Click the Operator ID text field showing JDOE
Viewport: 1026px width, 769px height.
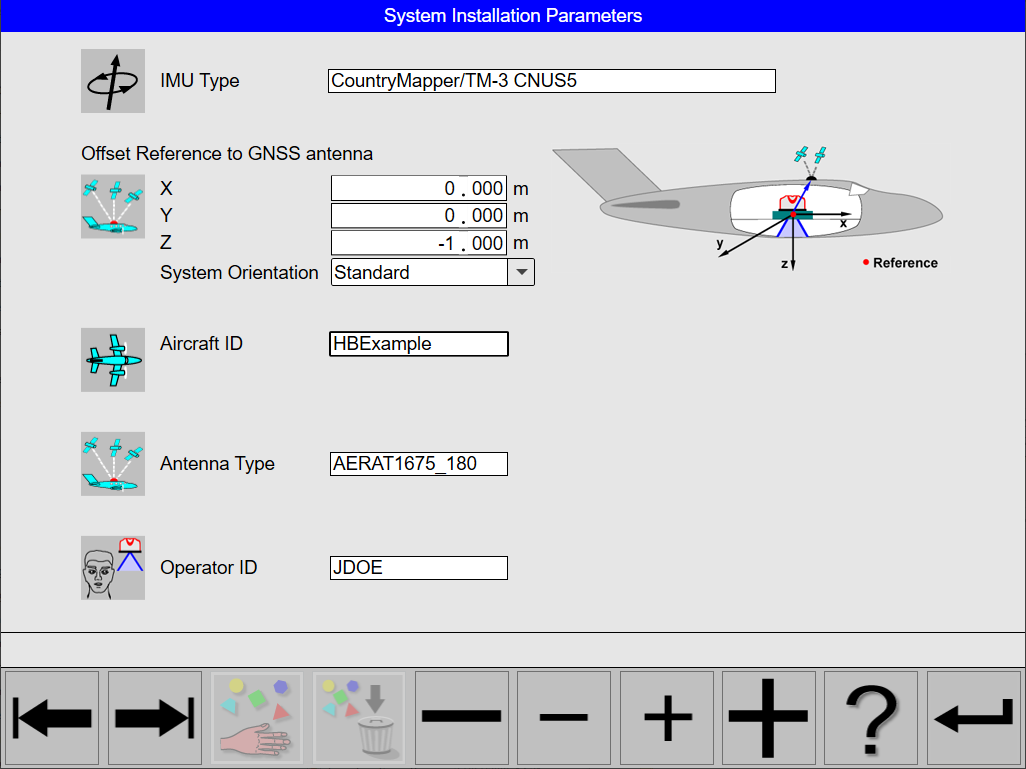coord(418,567)
